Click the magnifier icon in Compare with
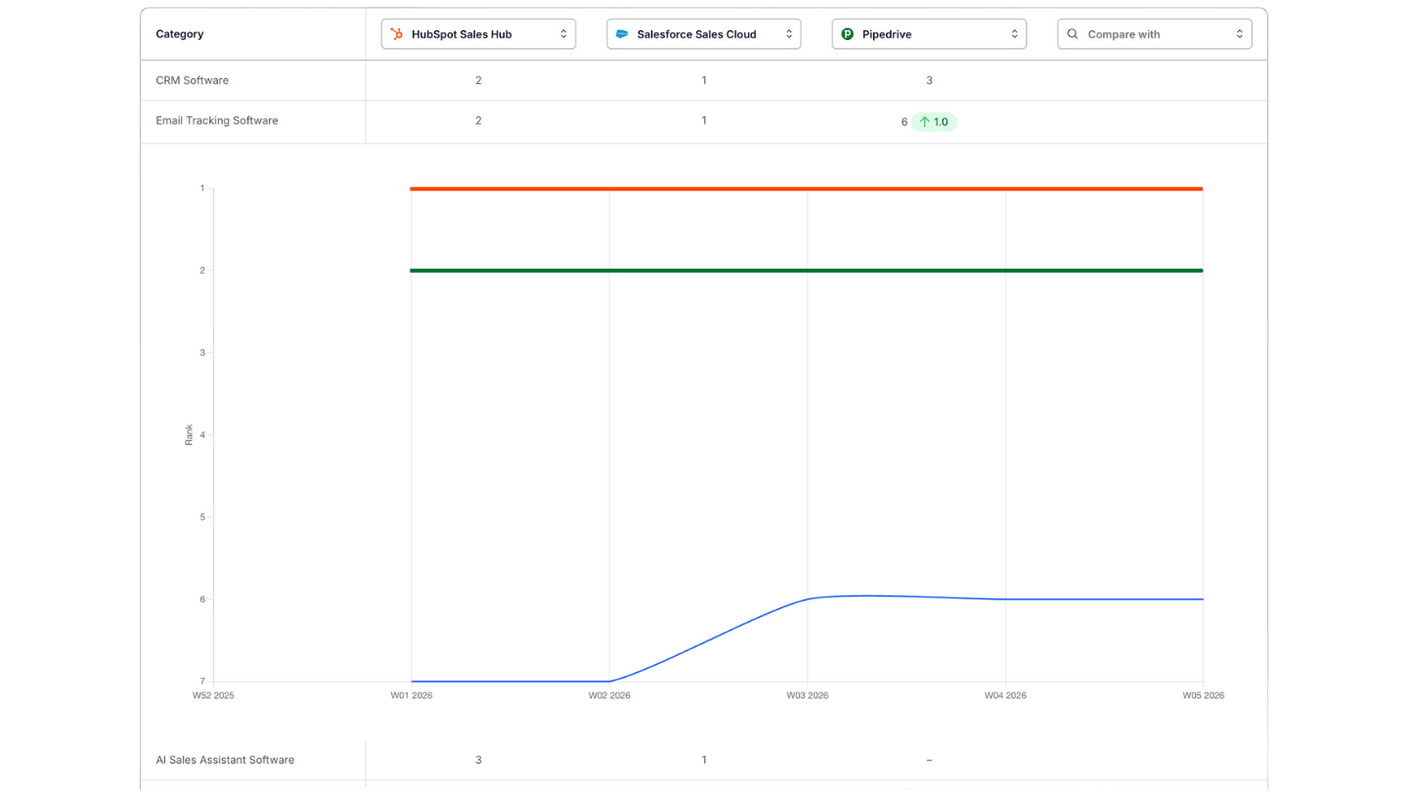The width and height of the screenshot is (1408, 792). pos(1073,34)
